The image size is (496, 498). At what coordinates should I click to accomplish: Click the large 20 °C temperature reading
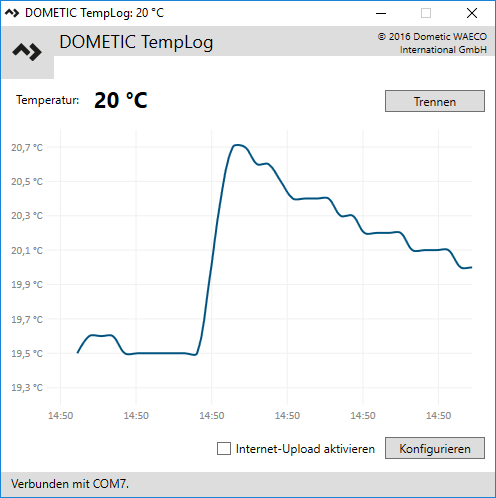point(121,100)
